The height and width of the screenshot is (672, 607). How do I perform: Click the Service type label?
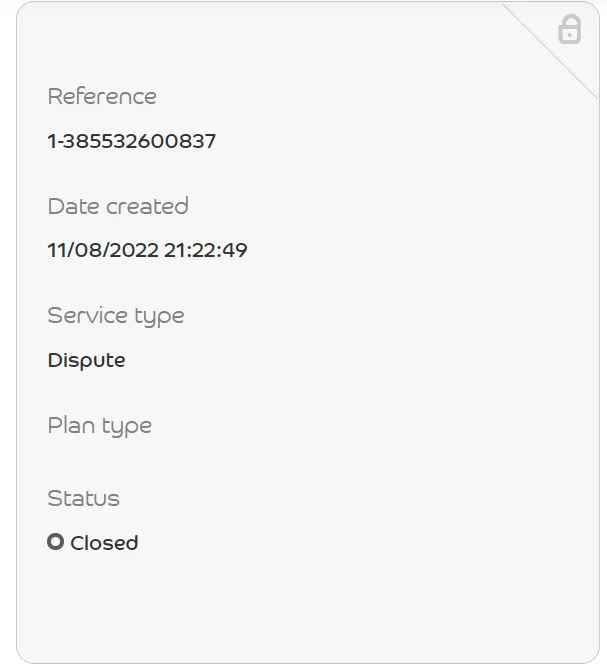pyautogui.click(x=116, y=316)
